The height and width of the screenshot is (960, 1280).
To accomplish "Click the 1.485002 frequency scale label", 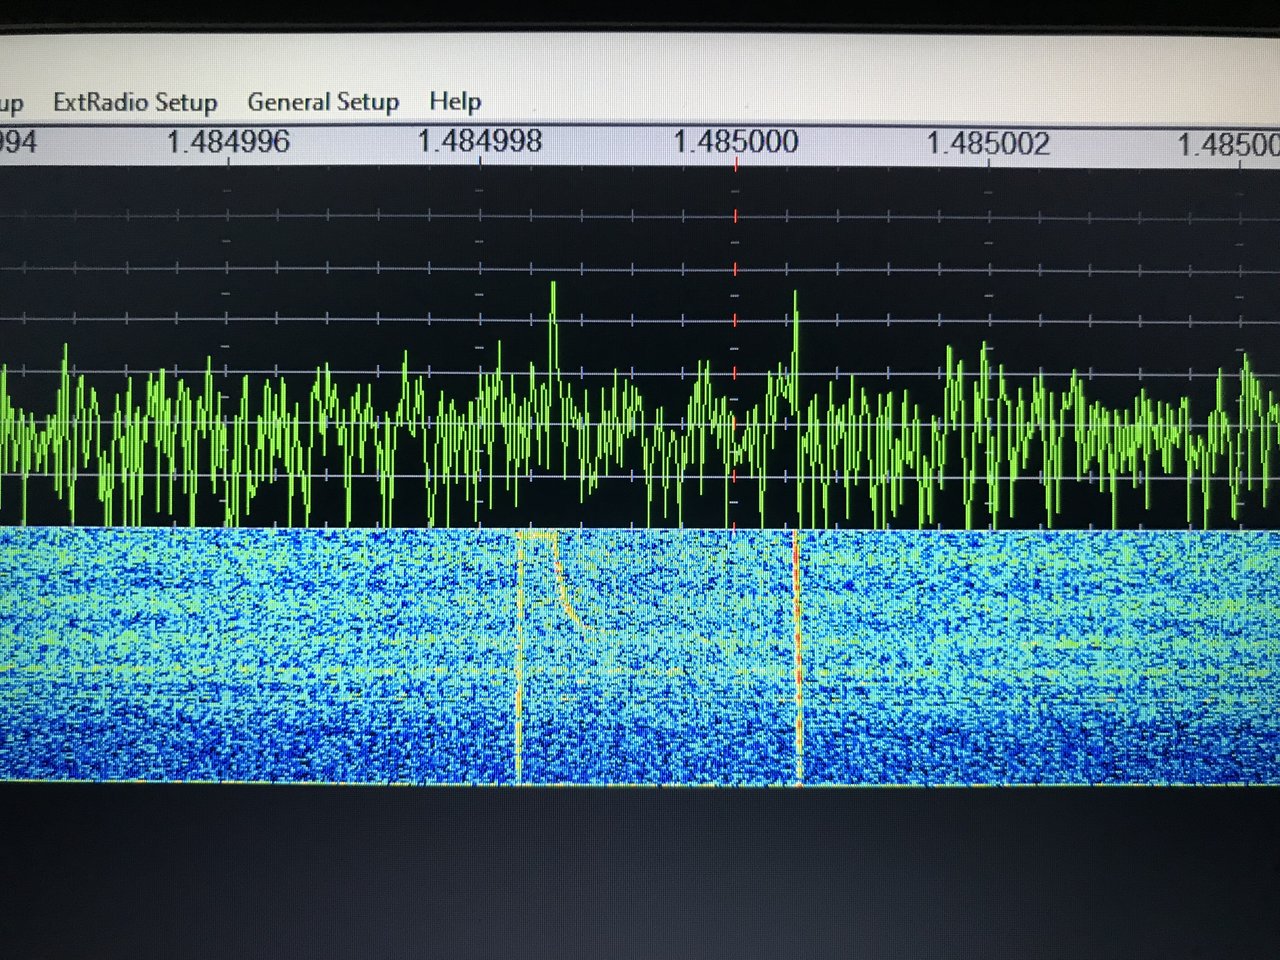I will [x=988, y=143].
